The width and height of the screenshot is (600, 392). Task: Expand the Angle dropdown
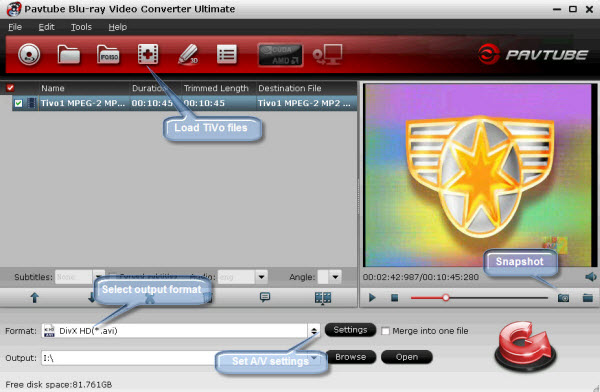point(335,277)
